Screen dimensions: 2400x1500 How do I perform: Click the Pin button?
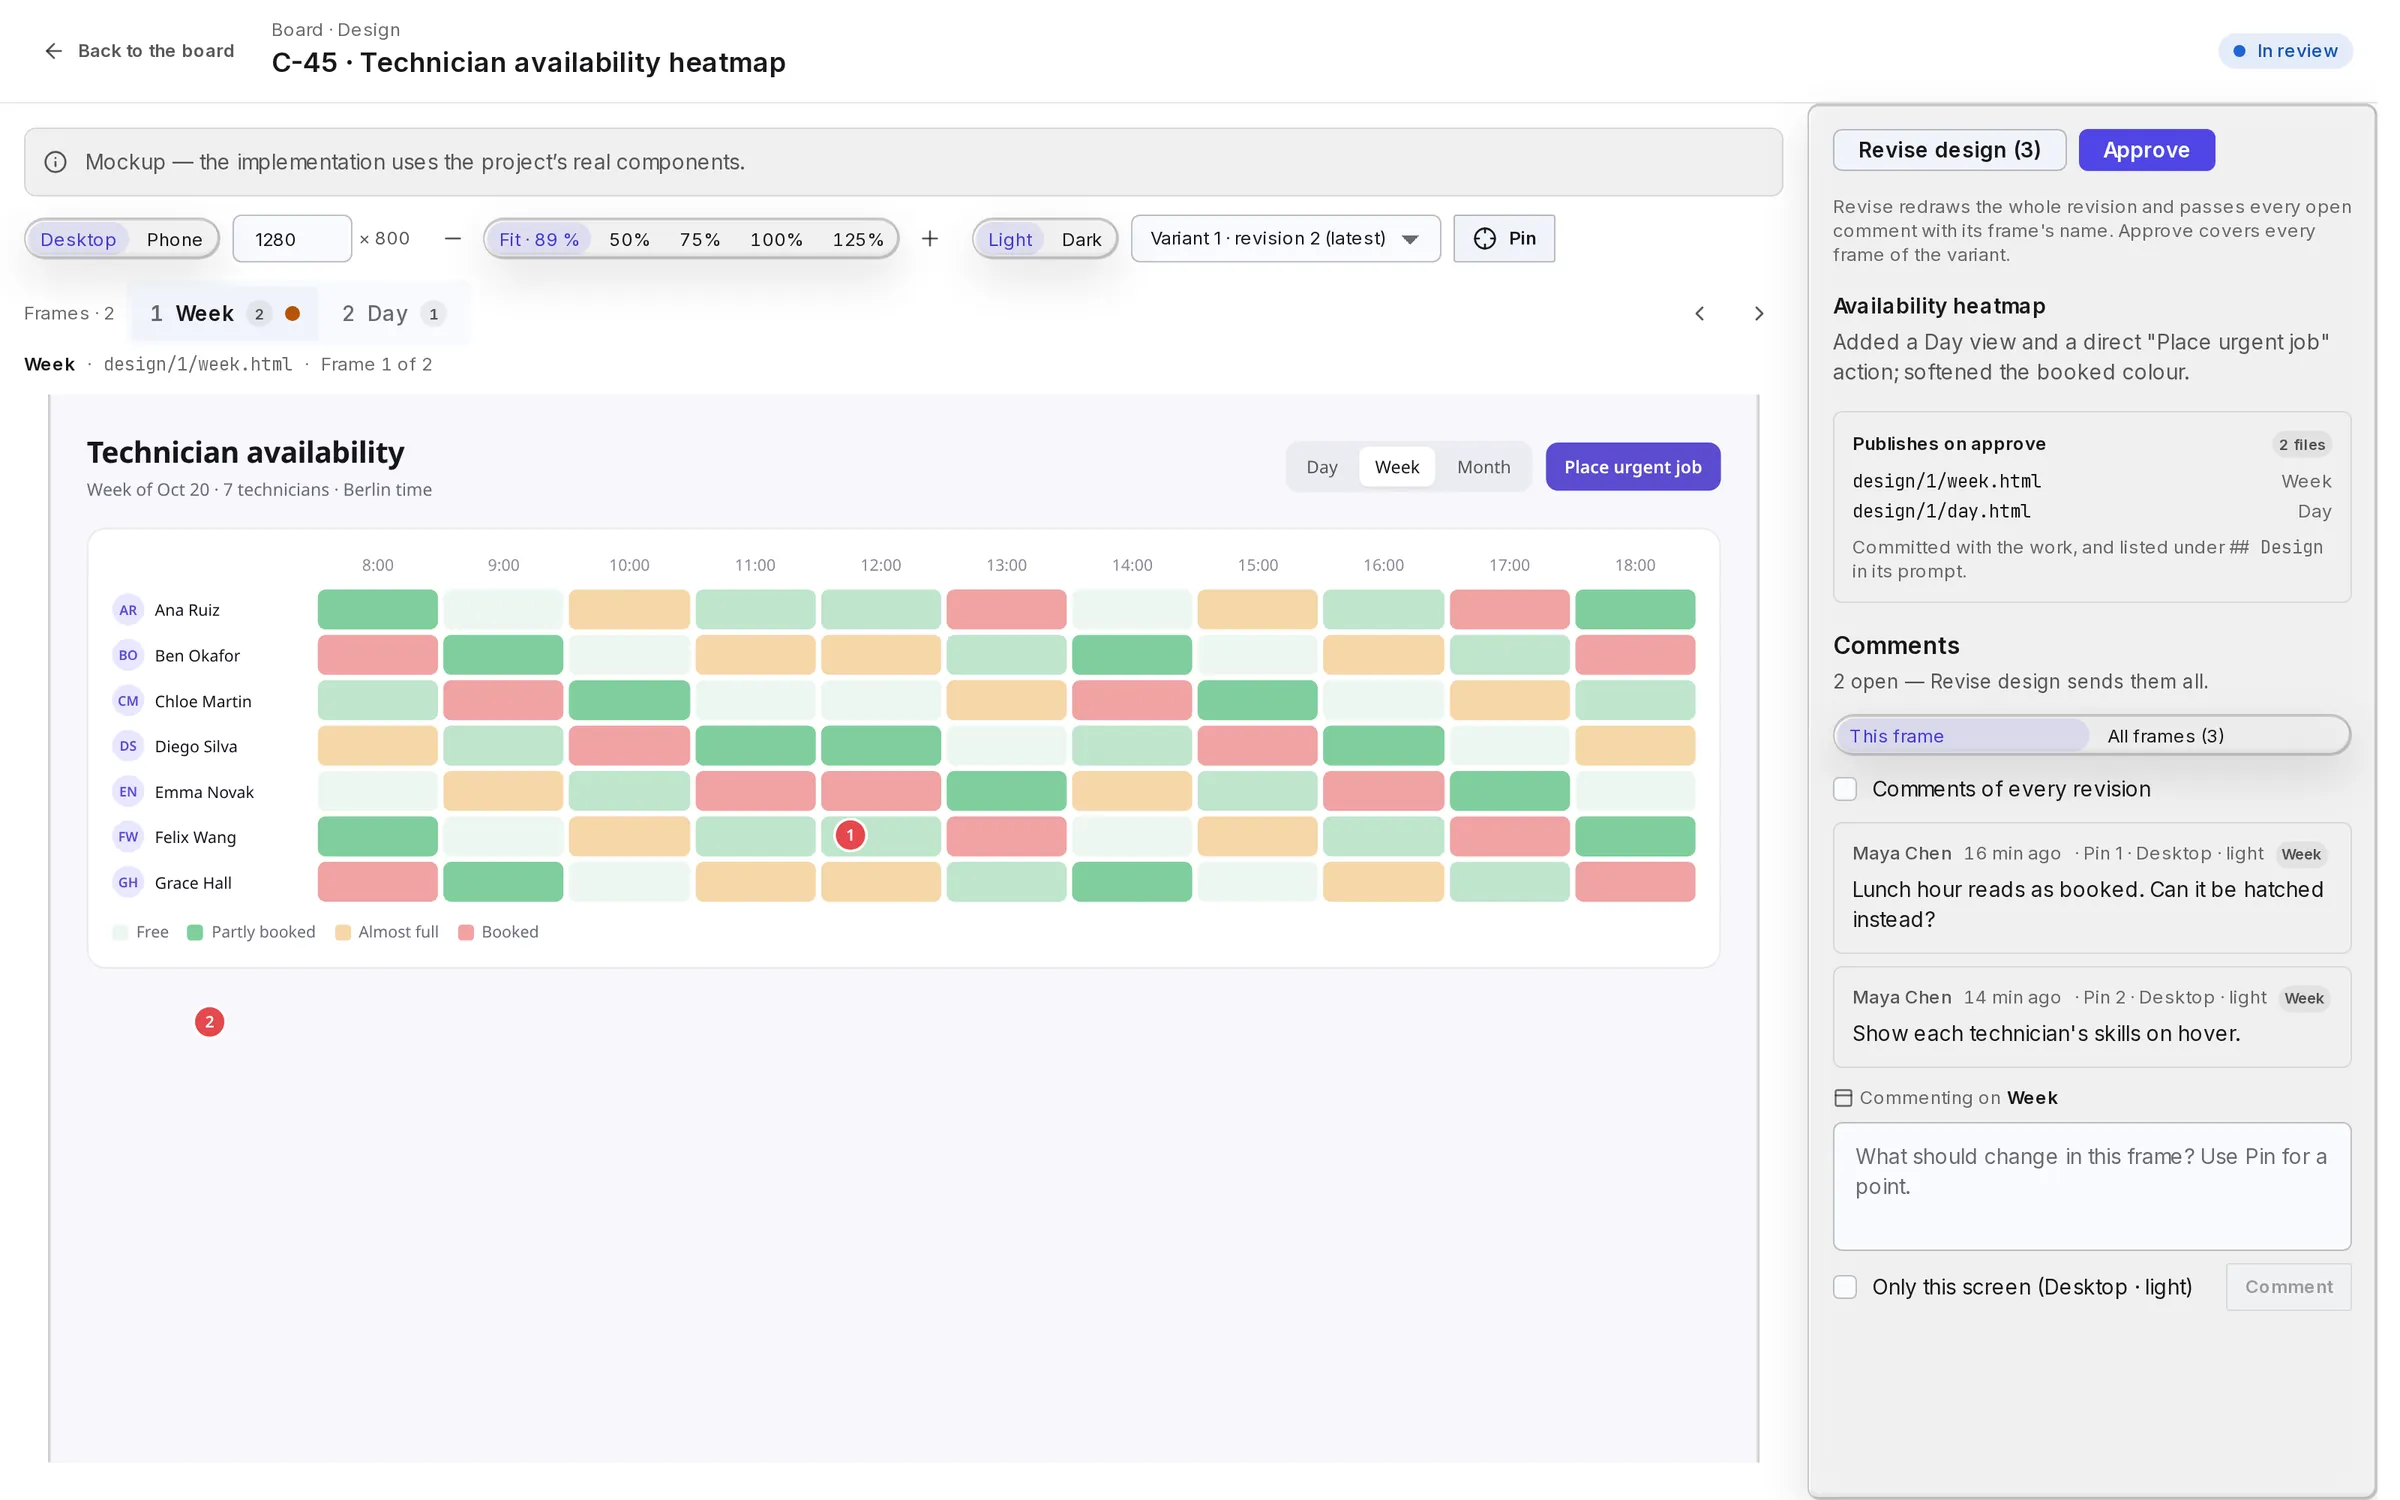point(1504,239)
